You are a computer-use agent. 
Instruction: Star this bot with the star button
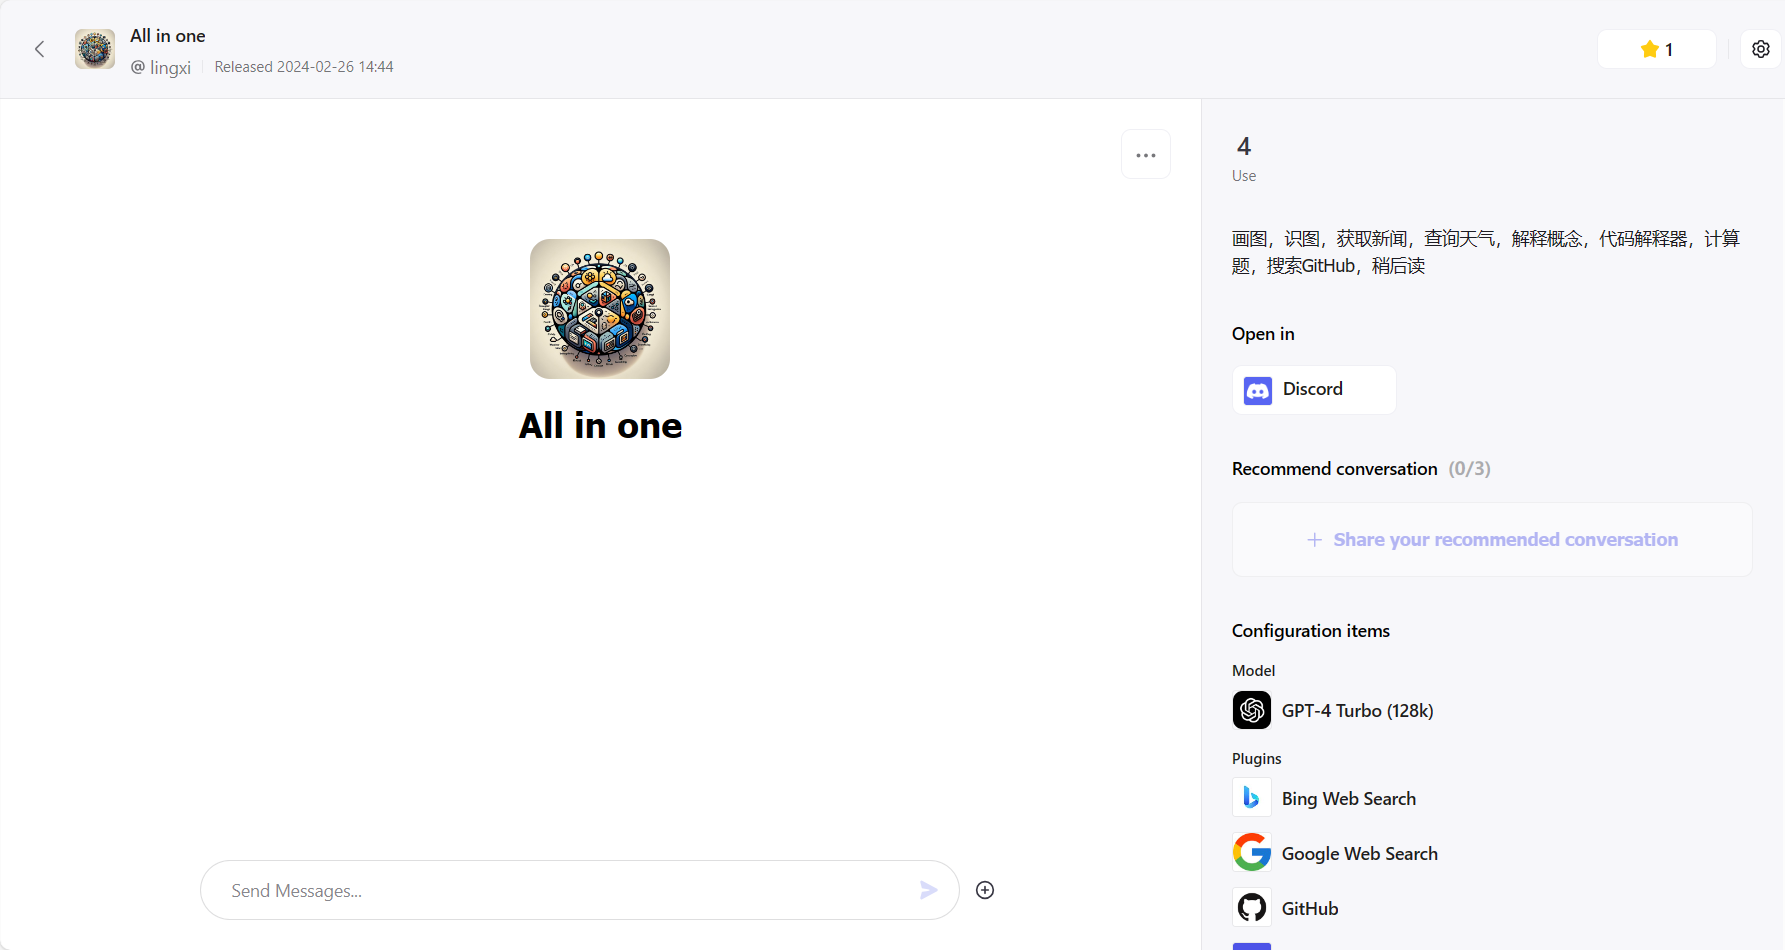[1657, 49]
